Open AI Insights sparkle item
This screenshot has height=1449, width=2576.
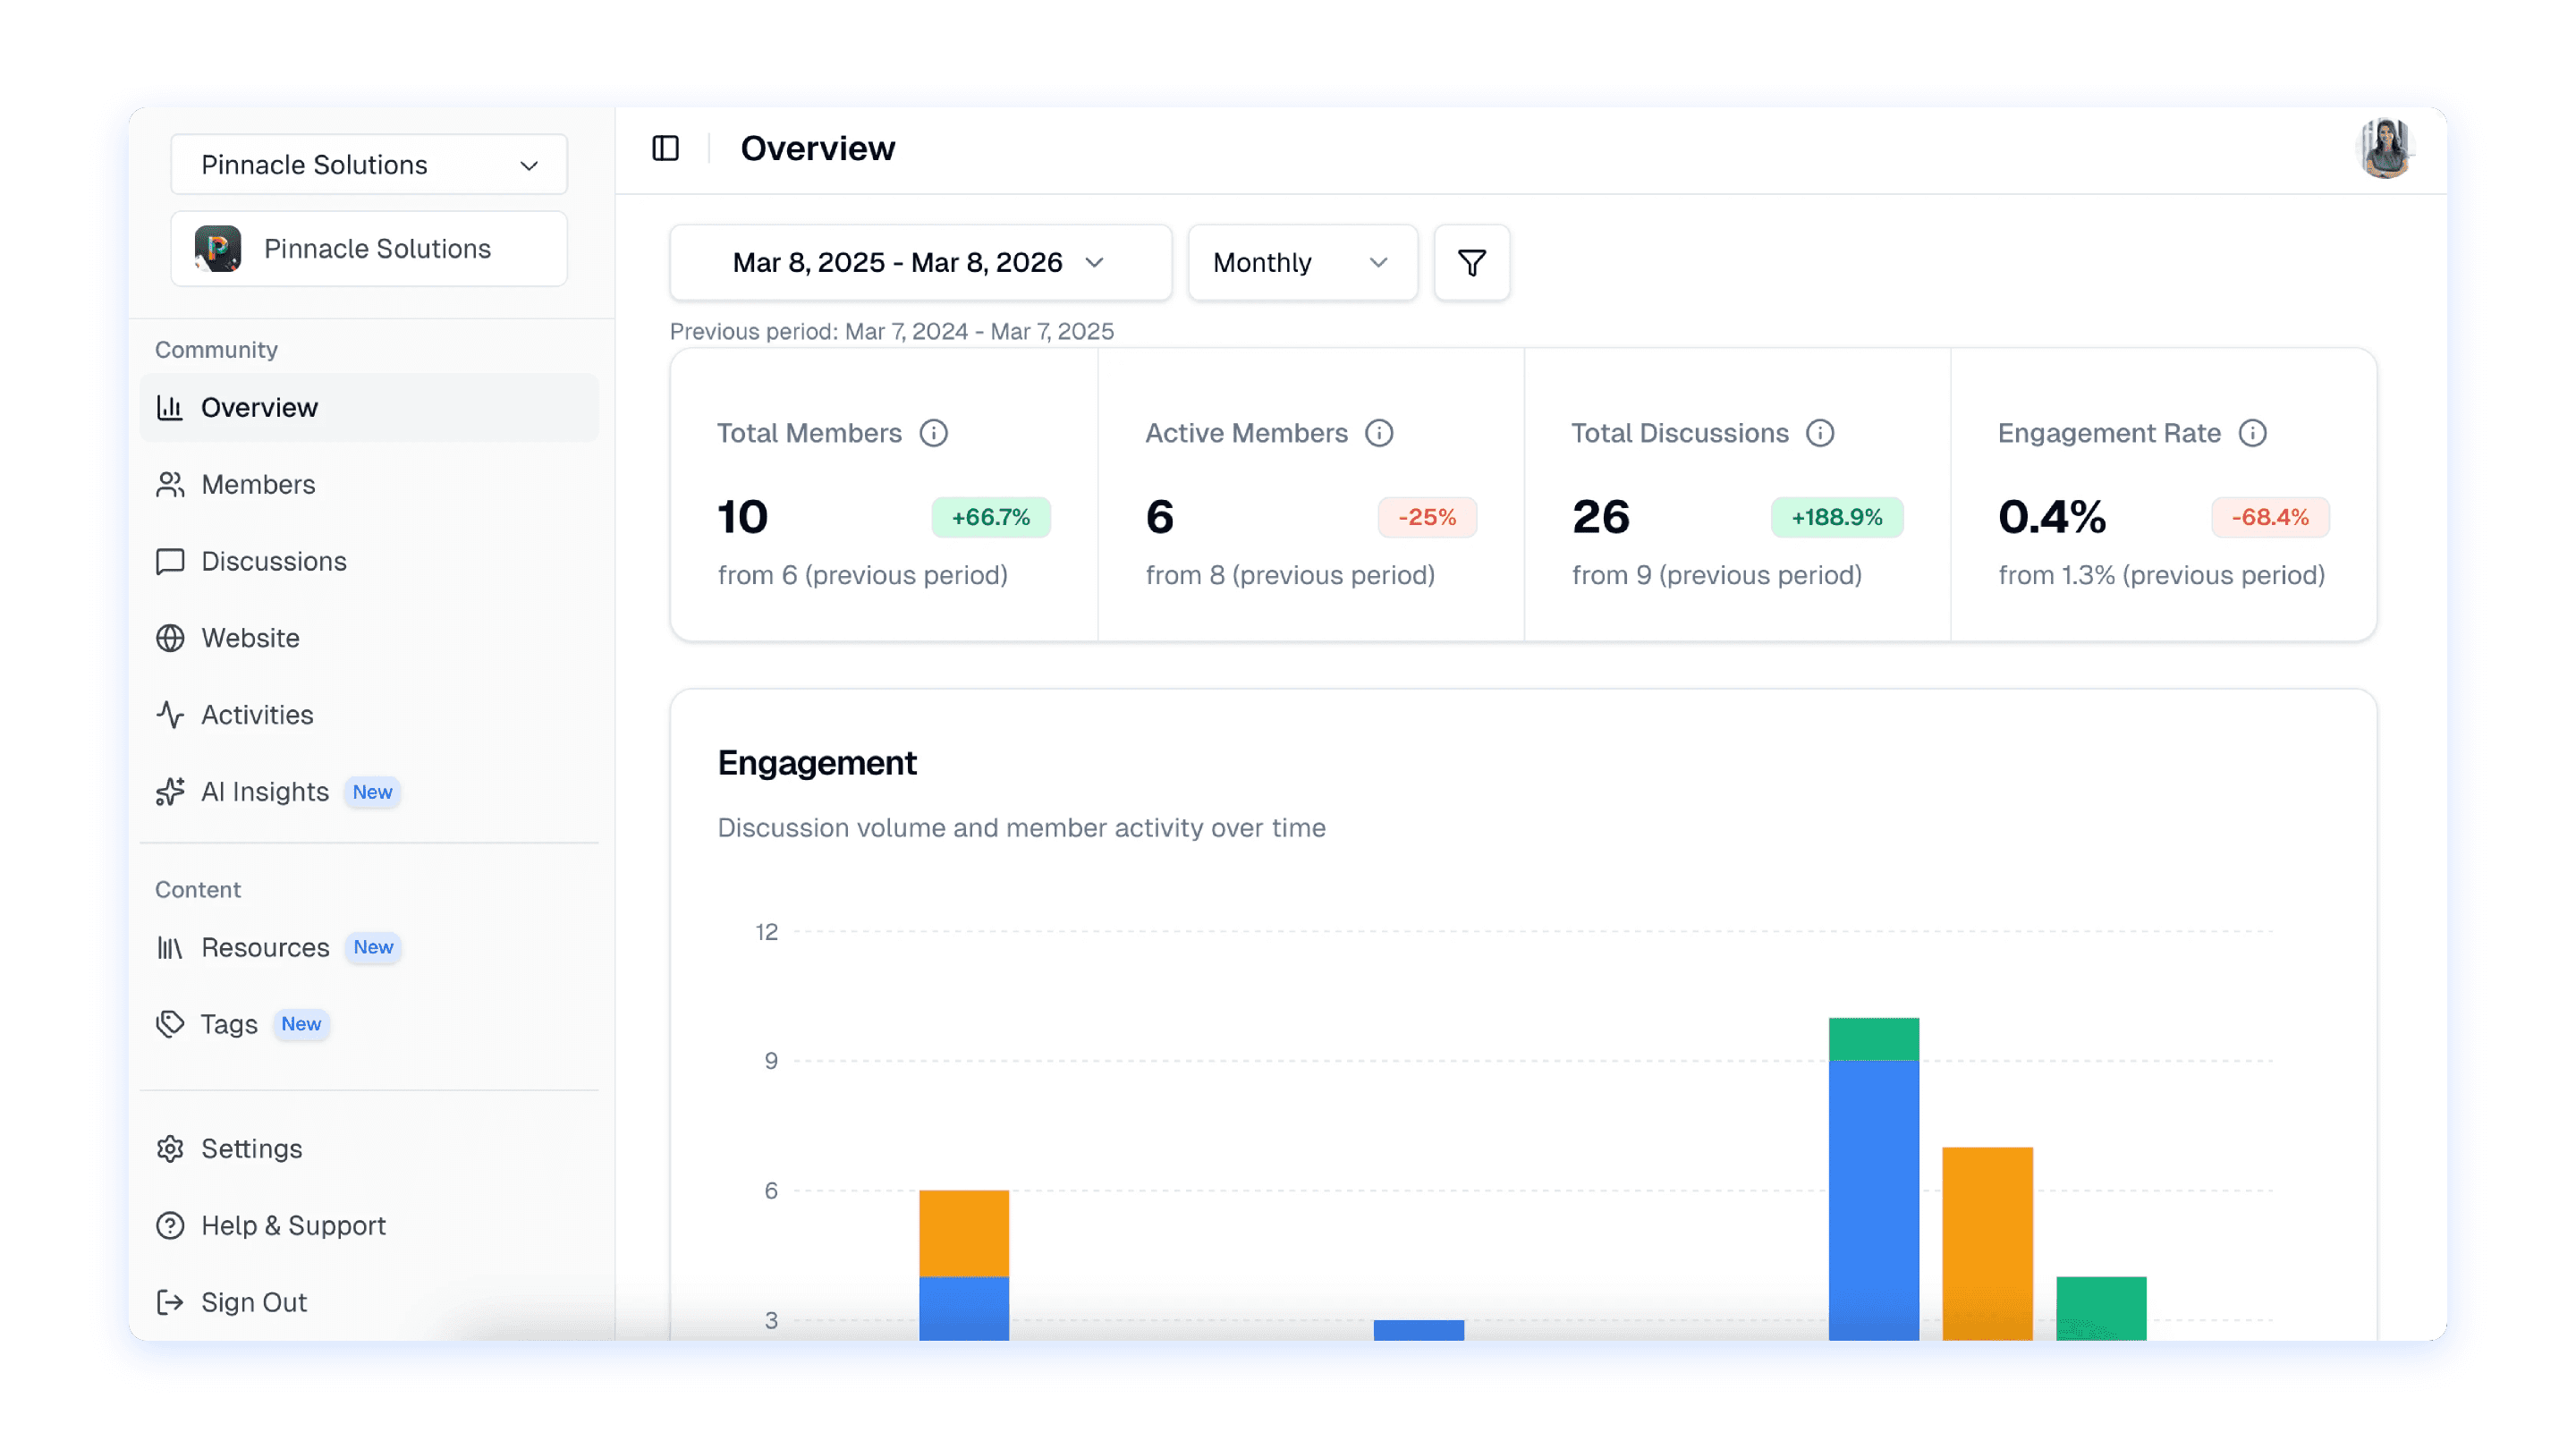[264, 791]
